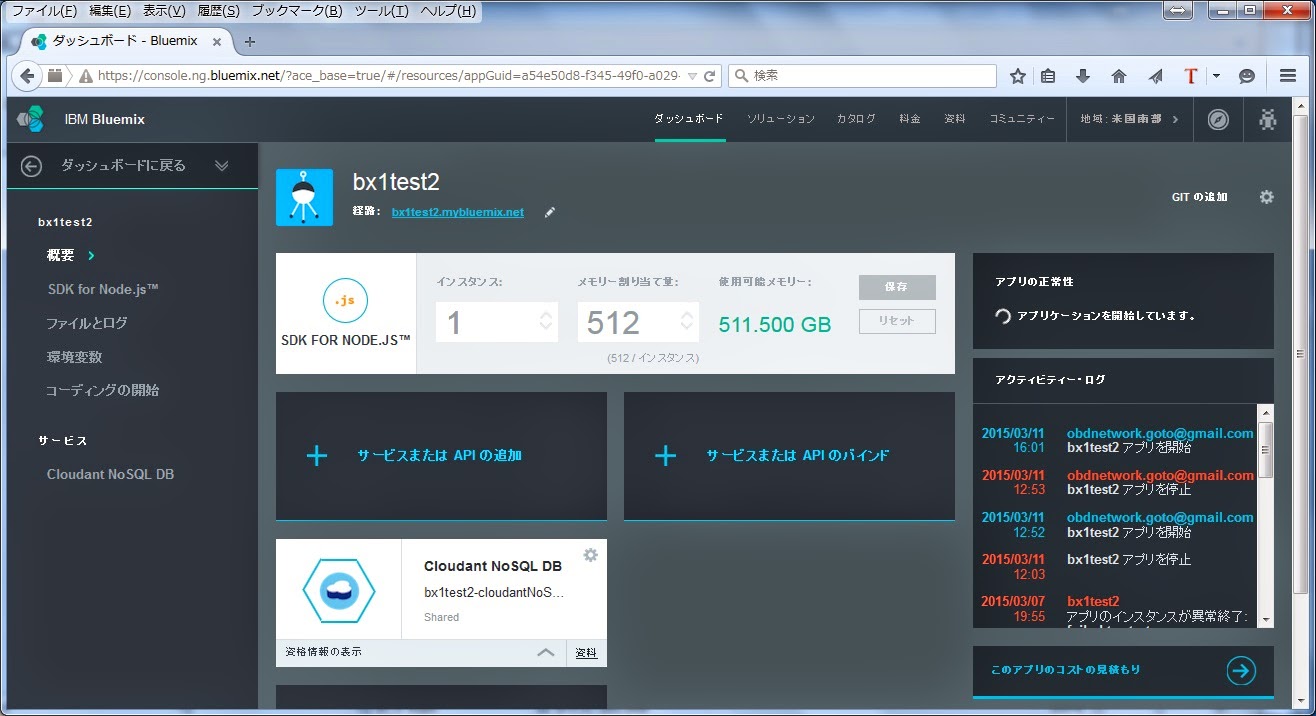Open the browser downloads arrow icon

[x=1083, y=76]
